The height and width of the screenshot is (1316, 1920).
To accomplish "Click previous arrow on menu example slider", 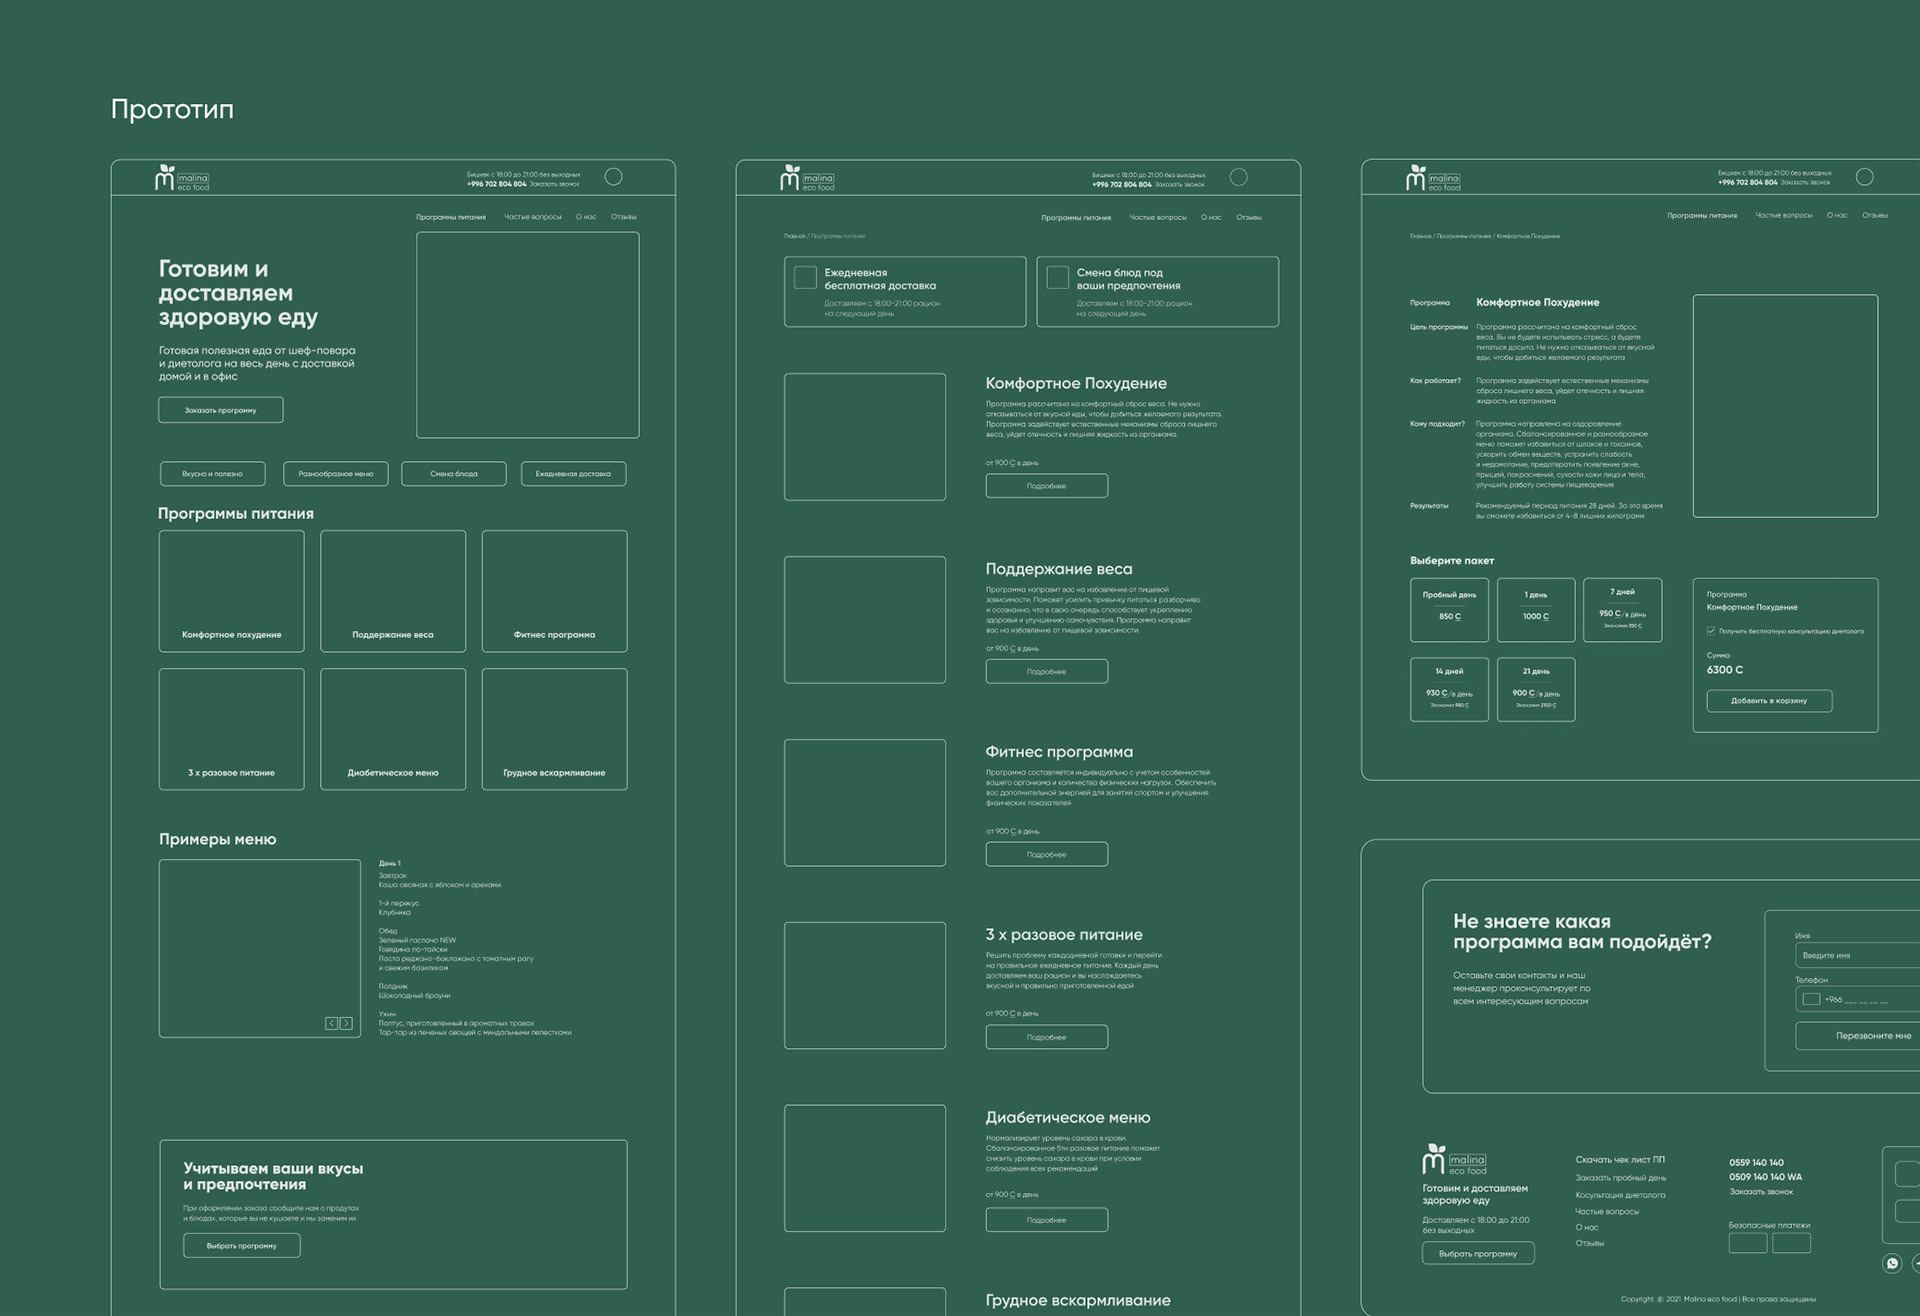I will (x=332, y=1023).
